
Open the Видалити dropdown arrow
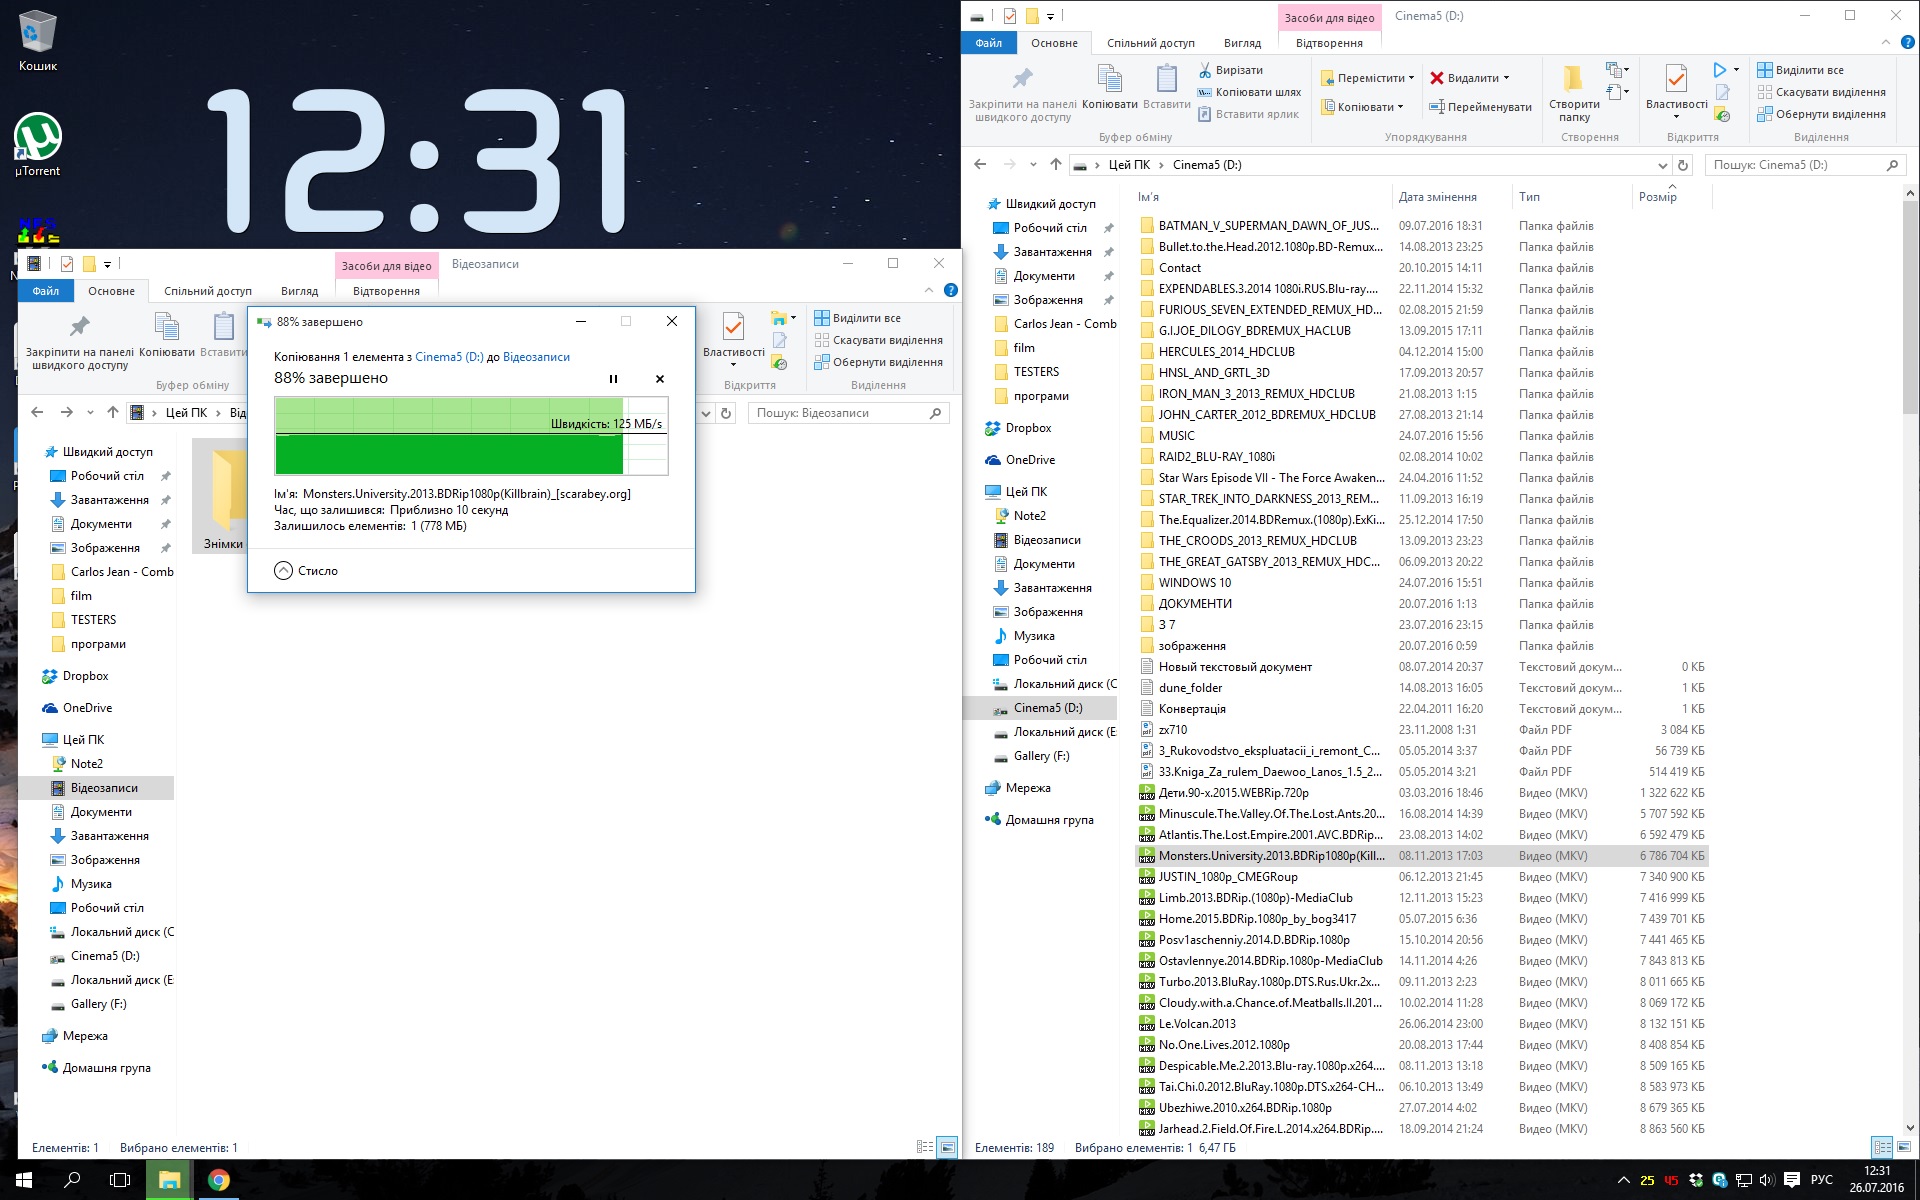click(1506, 78)
